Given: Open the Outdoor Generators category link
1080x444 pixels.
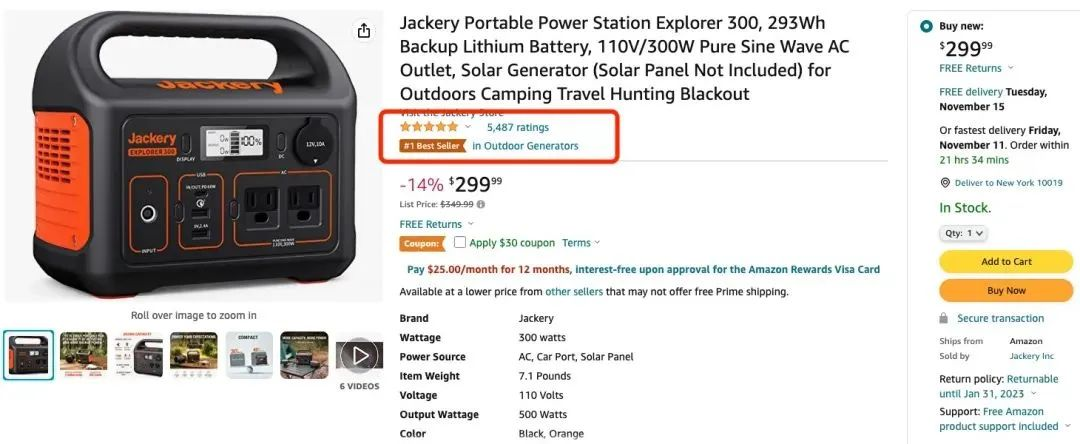Looking at the screenshot, I should (x=525, y=146).
